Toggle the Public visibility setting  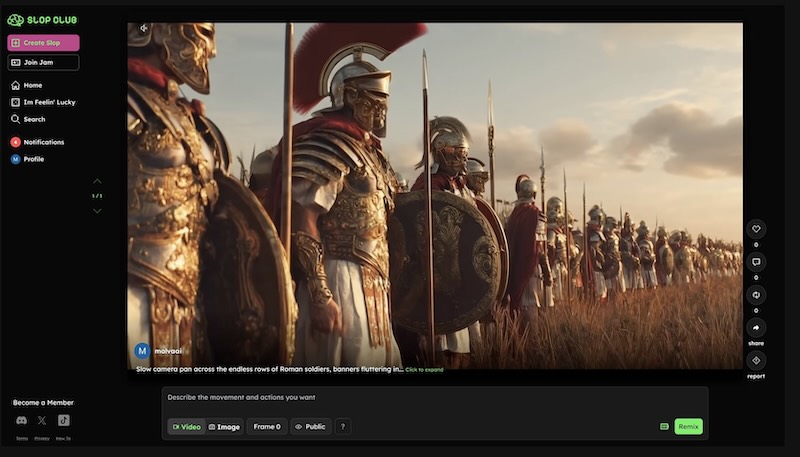tap(311, 426)
